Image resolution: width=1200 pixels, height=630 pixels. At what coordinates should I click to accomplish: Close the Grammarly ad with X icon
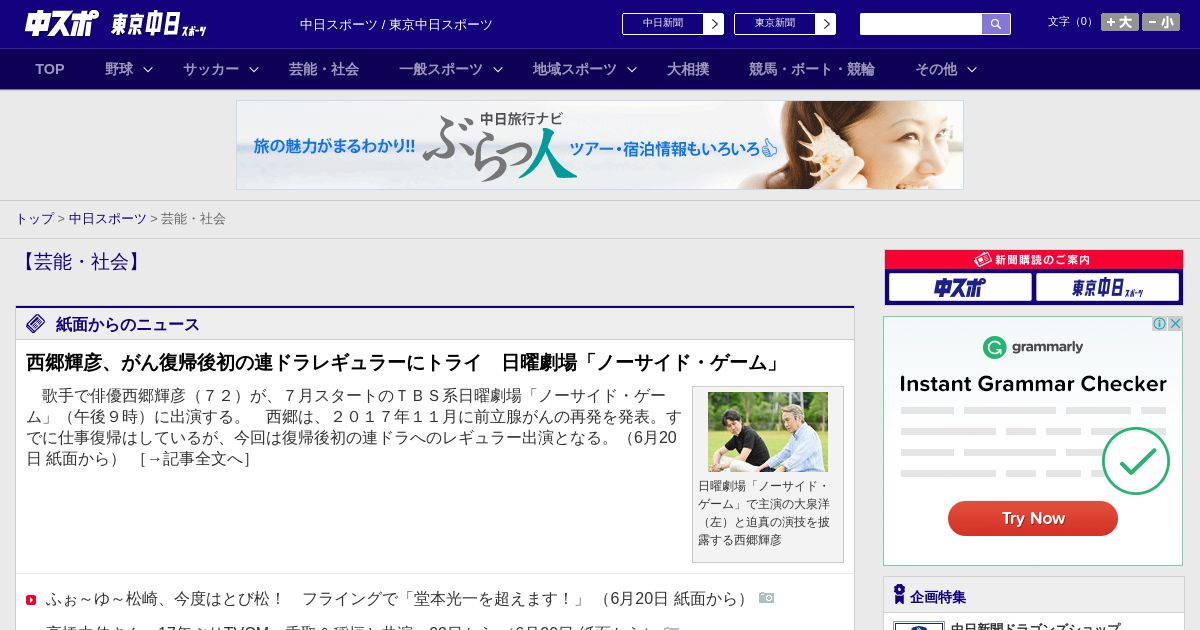pos(1176,323)
